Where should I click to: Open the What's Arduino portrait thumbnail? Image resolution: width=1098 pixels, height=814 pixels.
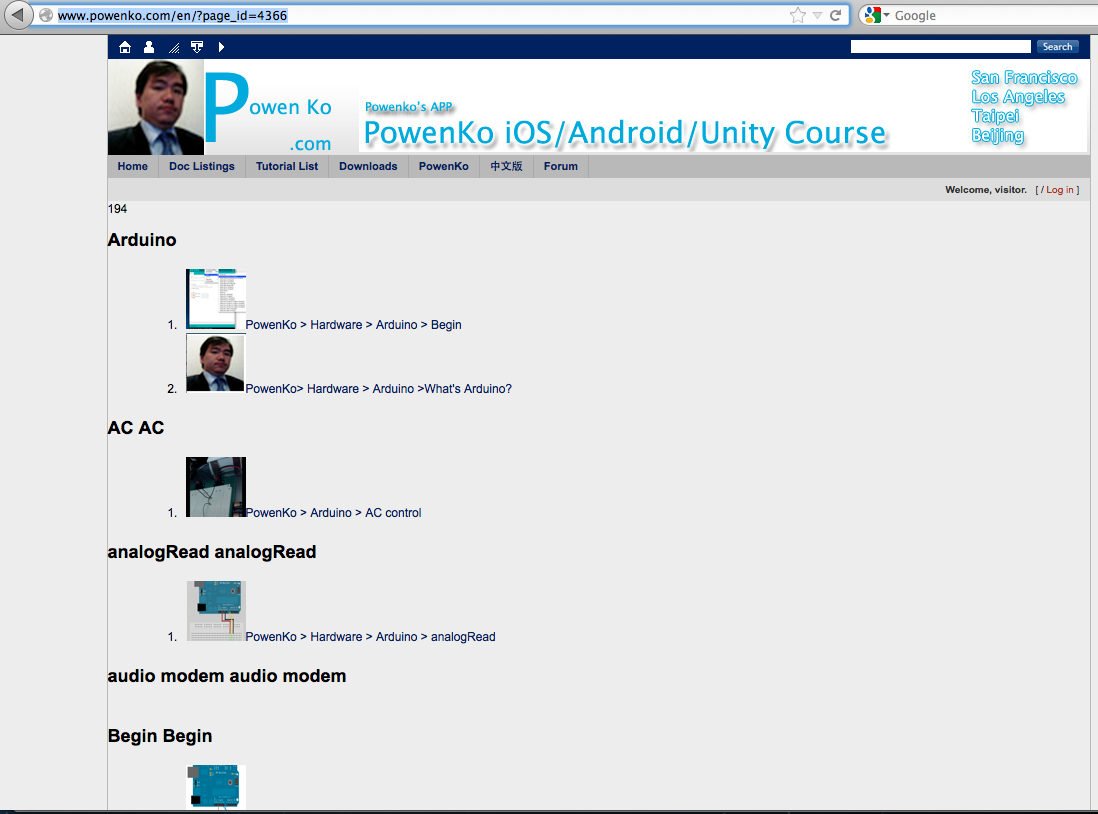tap(216, 363)
